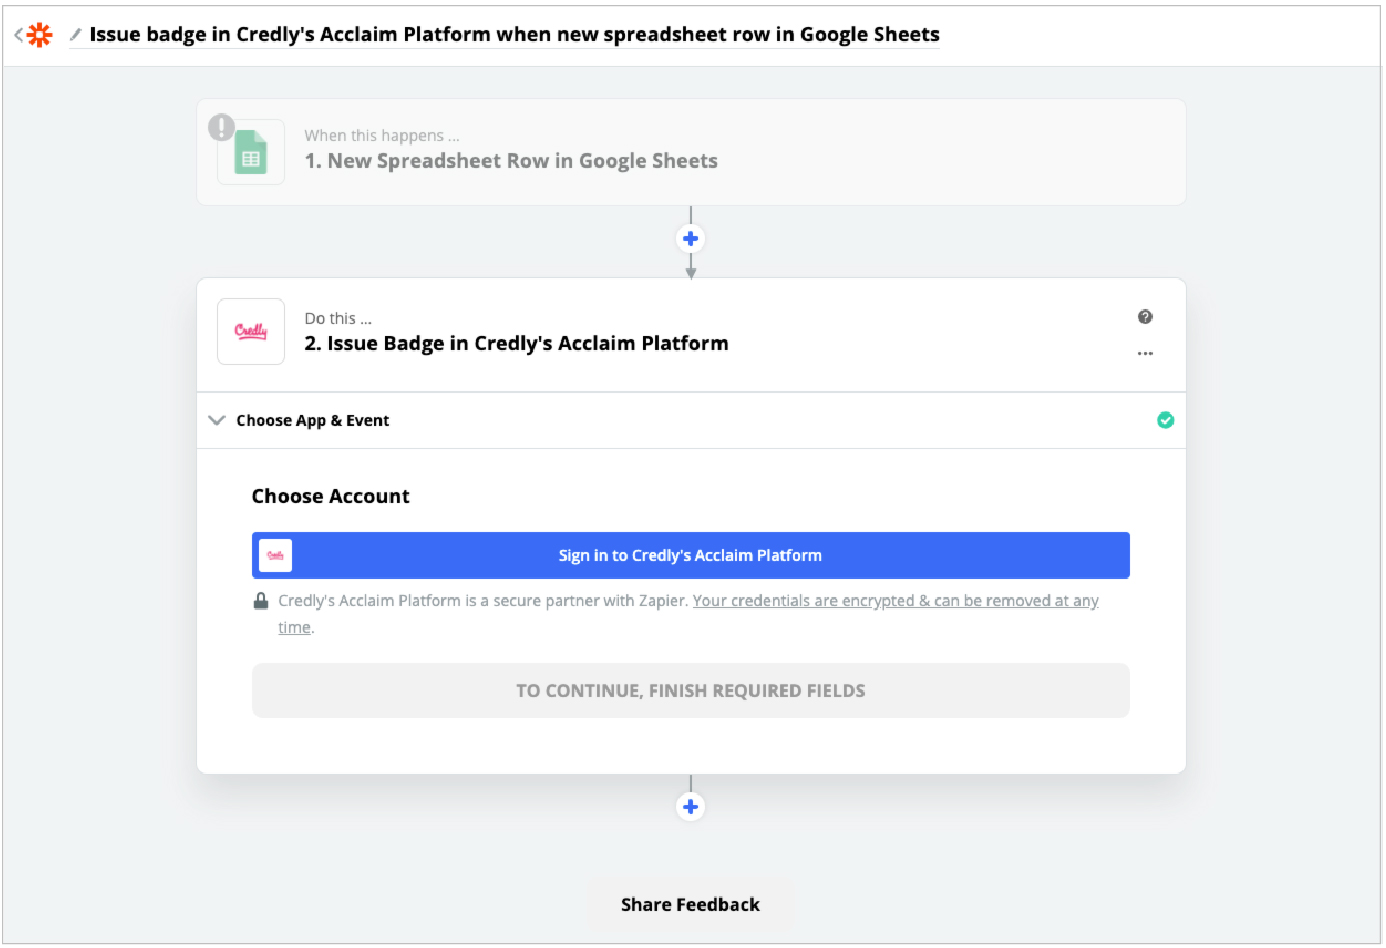Image resolution: width=1386 pixels, height=948 pixels.
Task: Click To Continue, Finish Required Fields button
Action: click(690, 691)
